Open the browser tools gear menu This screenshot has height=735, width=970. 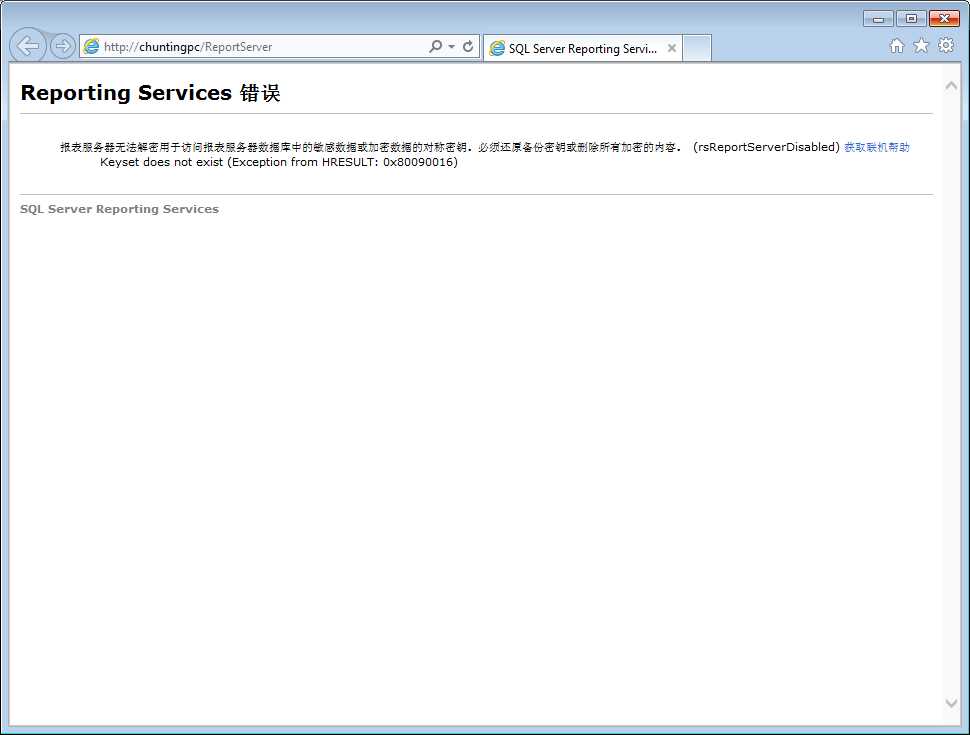[x=946, y=45]
